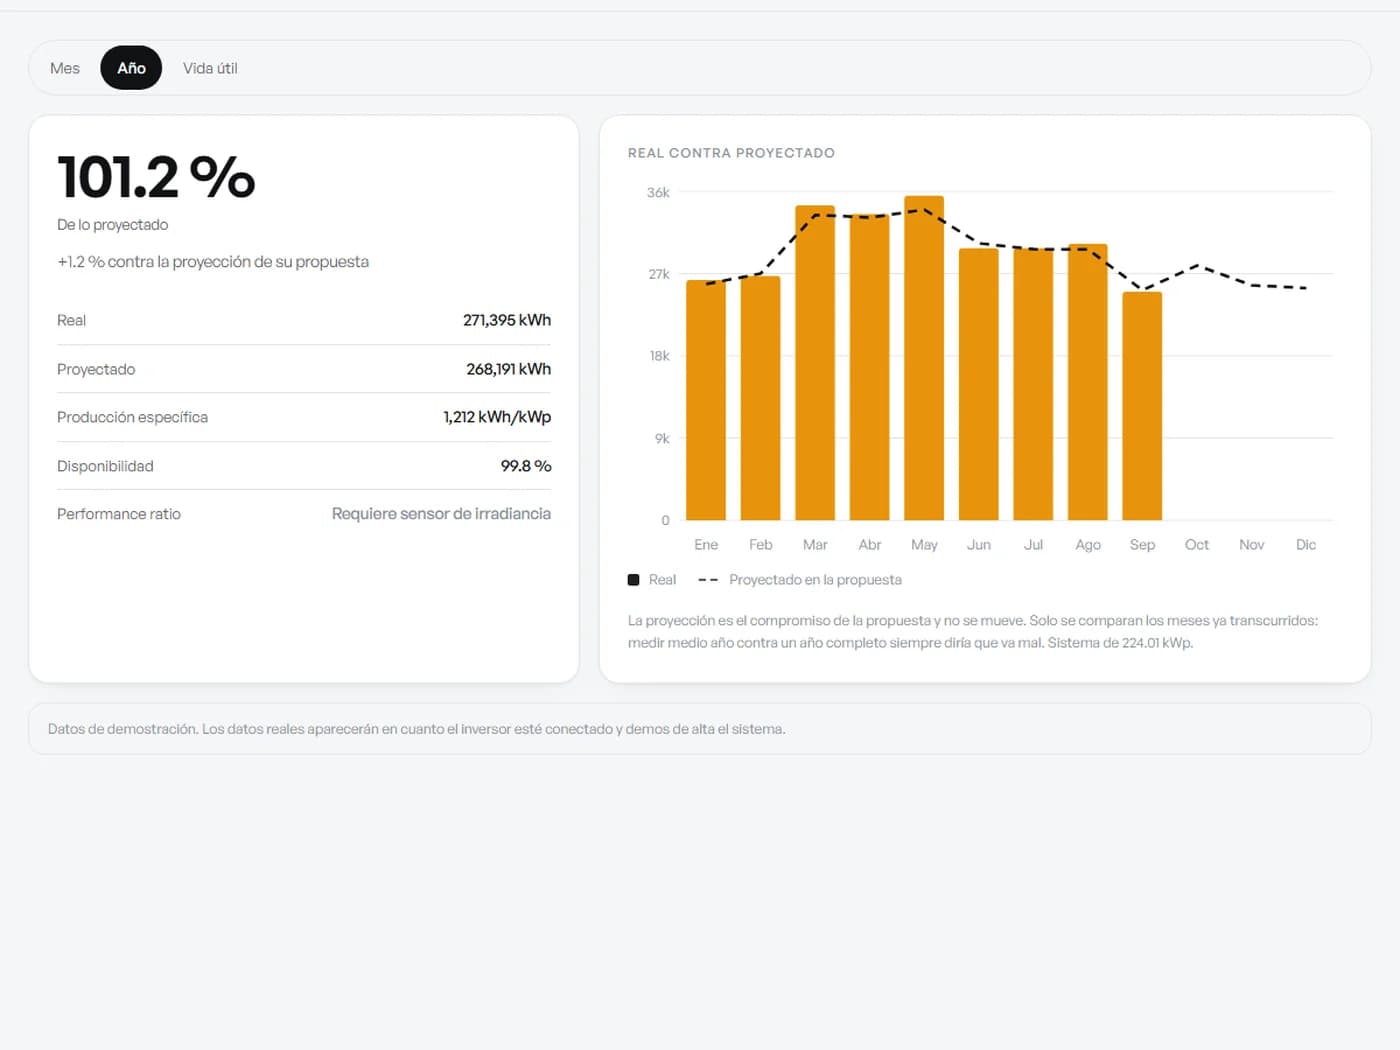
Task: Click the Dic axis label
Action: 1306,545
